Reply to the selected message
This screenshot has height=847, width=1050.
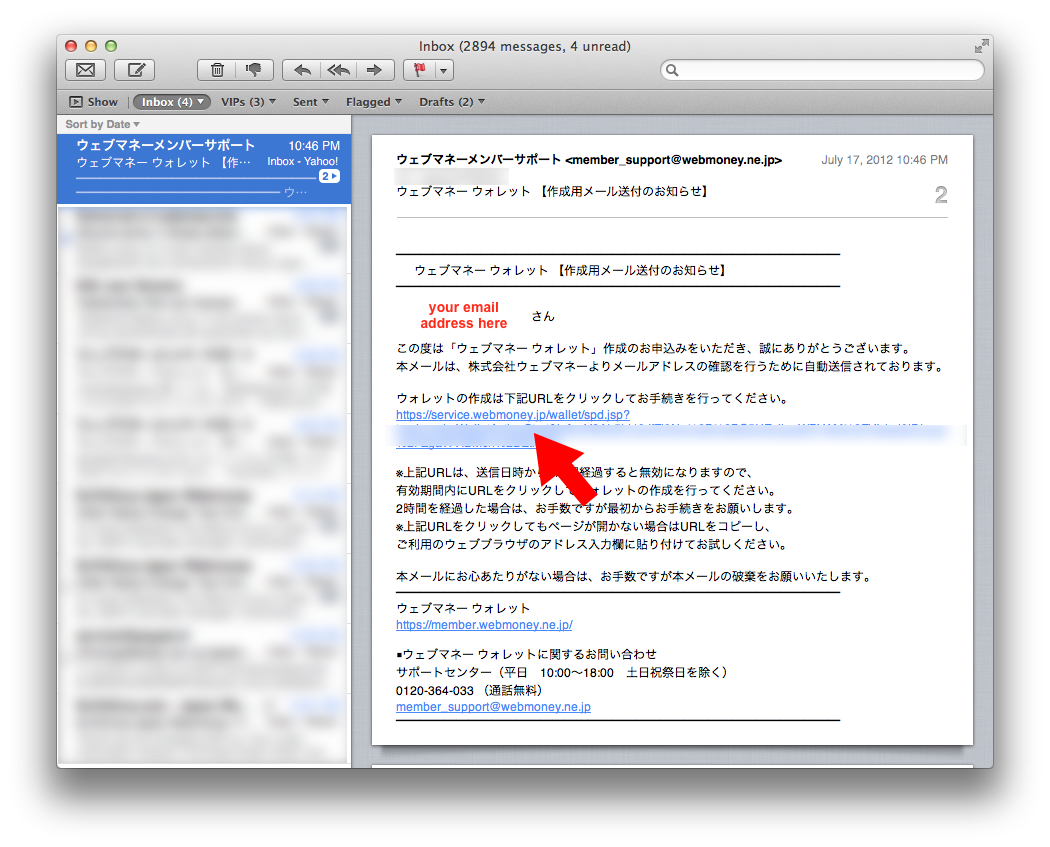click(302, 70)
